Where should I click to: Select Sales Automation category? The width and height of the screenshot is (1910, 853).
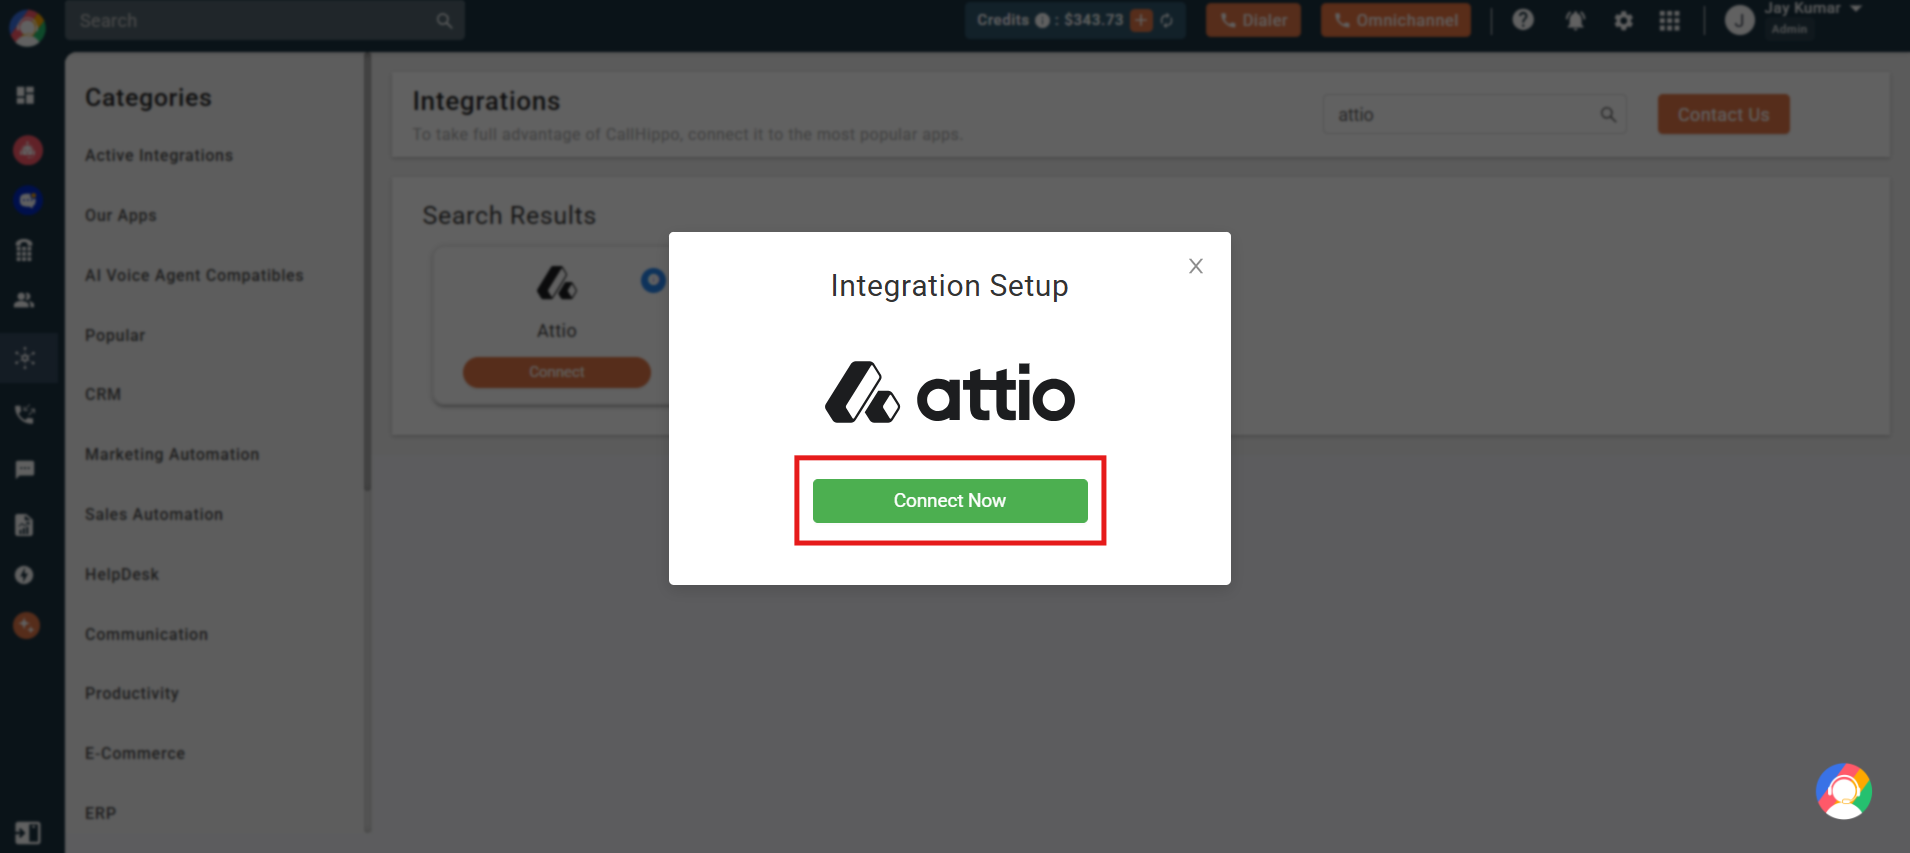pos(154,514)
